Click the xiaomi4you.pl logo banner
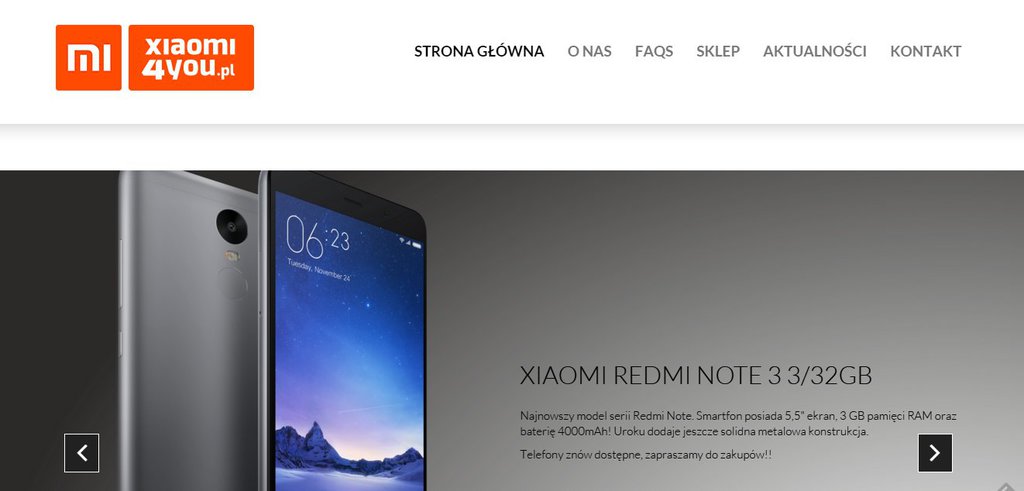 click(x=191, y=57)
